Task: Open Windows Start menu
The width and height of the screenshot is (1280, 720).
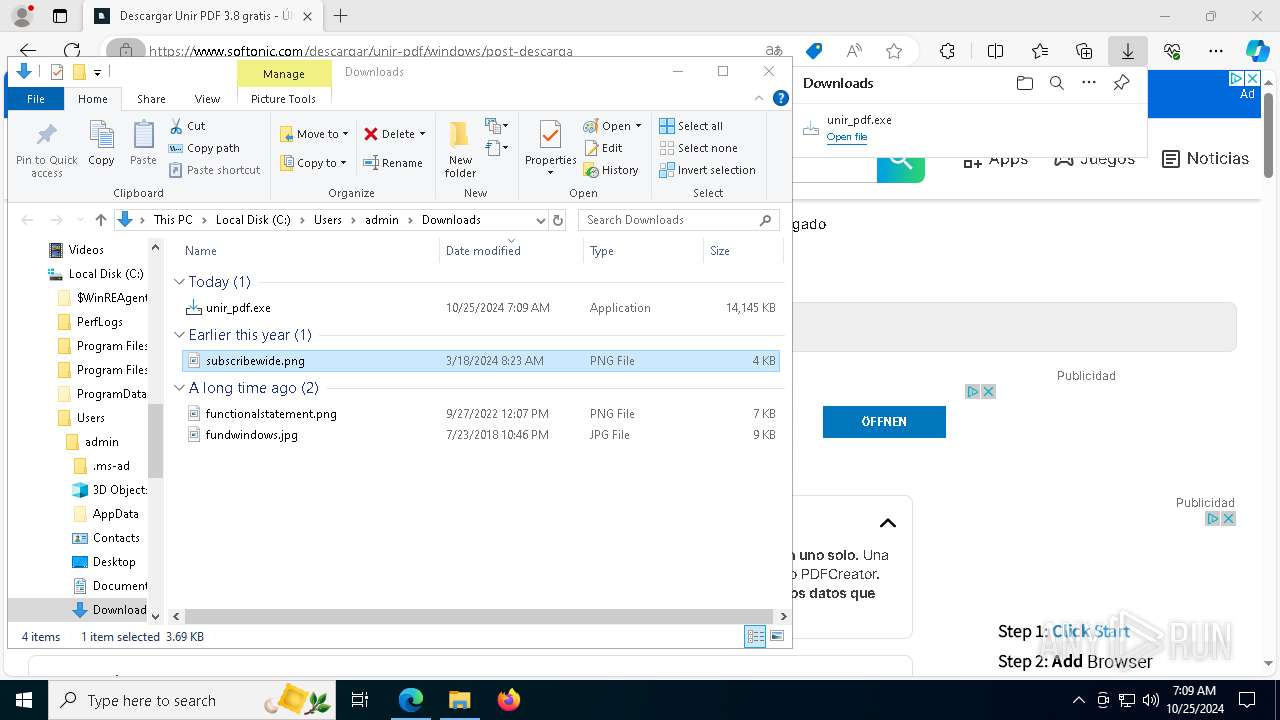Action: pyautogui.click(x=23, y=700)
